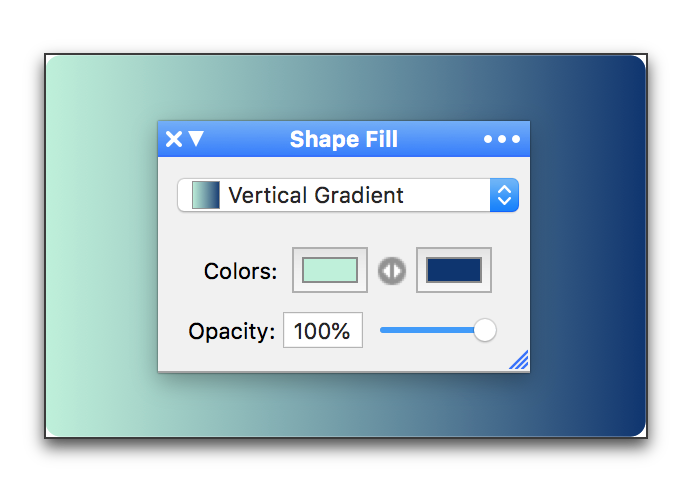692x491 pixels.
Task: Click the Opacity 100% text field
Action: [x=323, y=330]
